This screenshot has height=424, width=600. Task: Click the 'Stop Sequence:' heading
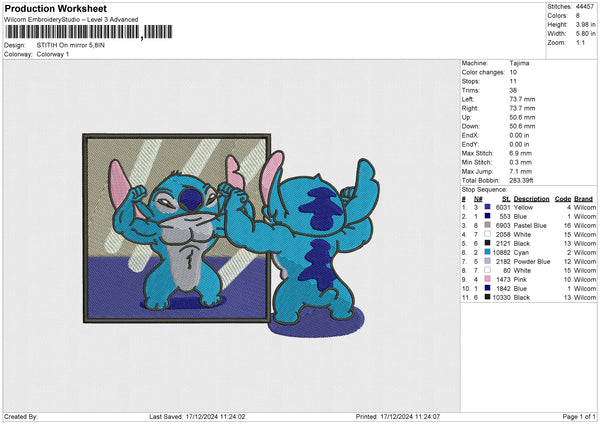484,190
